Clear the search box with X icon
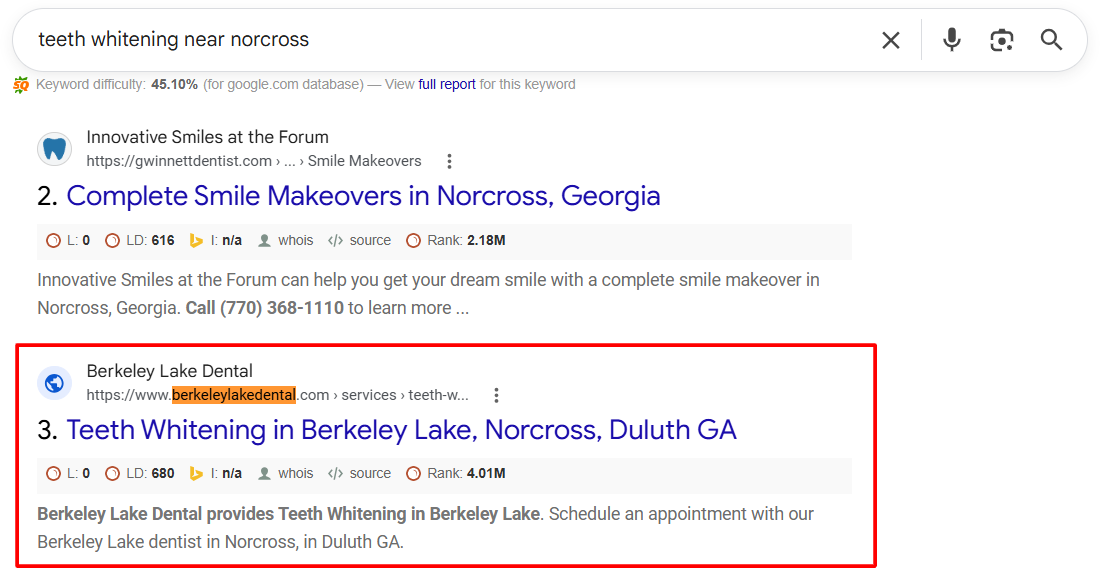The width and height of the screenshot is (1115, 569). click(890, 40)
